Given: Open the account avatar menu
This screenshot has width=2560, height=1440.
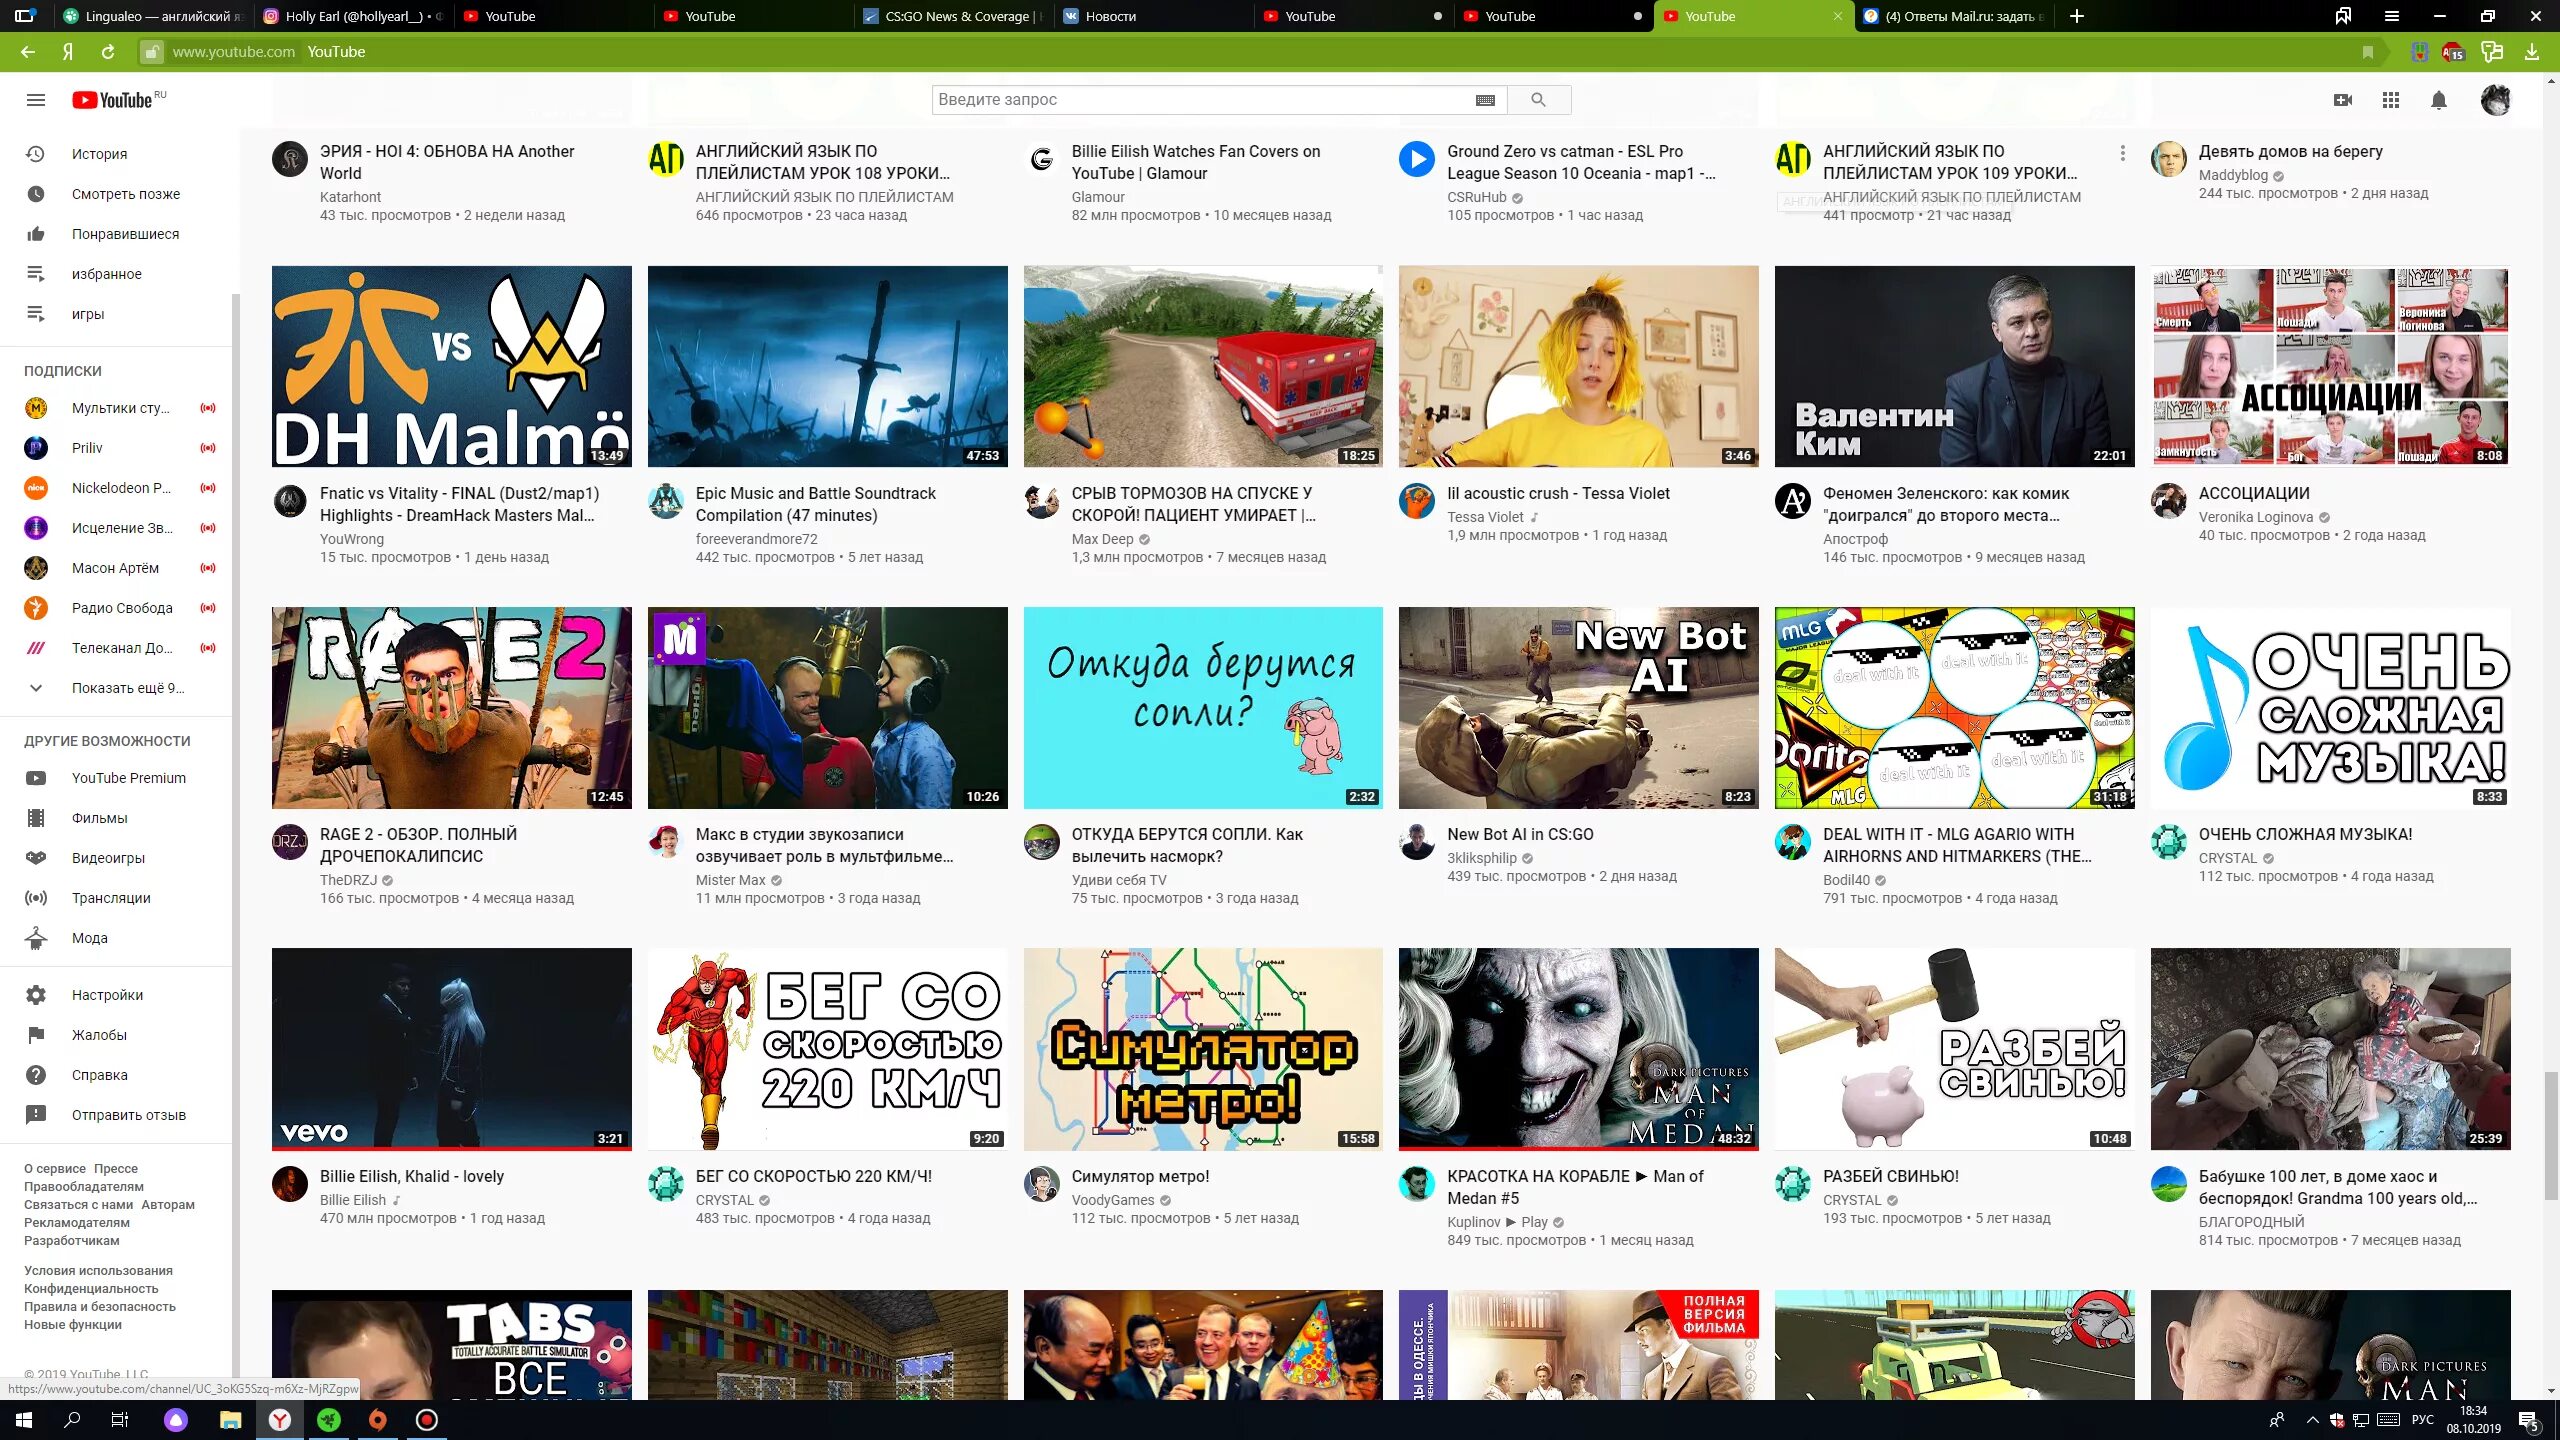Looking at the screenshot, I should [x=2495, y=100].
